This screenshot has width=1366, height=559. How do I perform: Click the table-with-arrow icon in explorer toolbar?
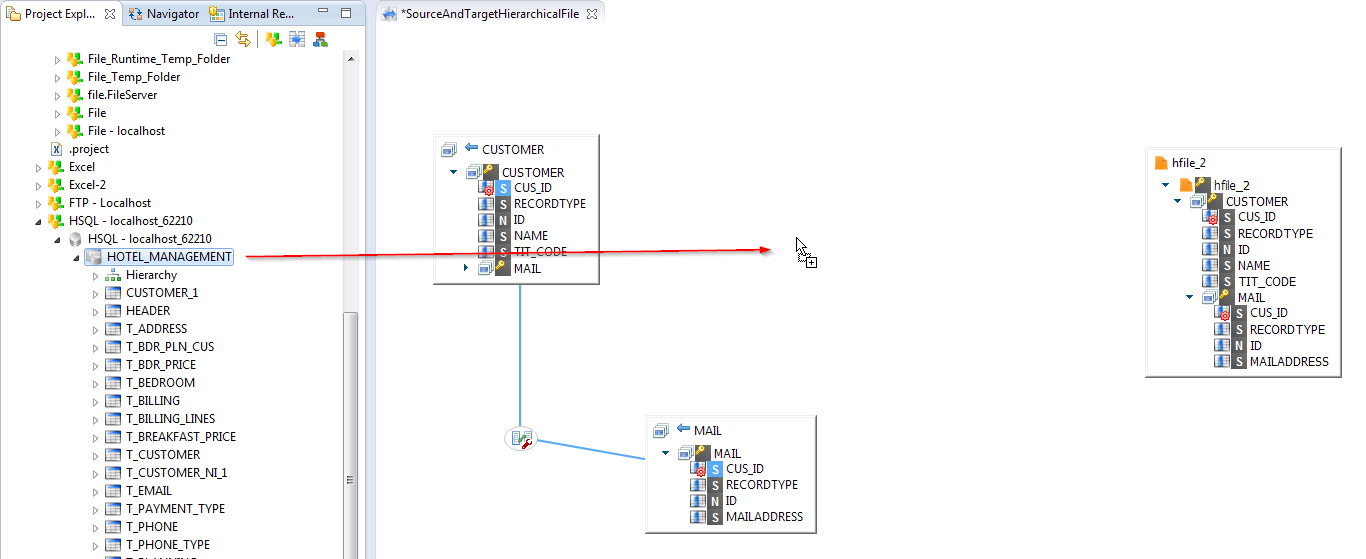tap(297, 39)
